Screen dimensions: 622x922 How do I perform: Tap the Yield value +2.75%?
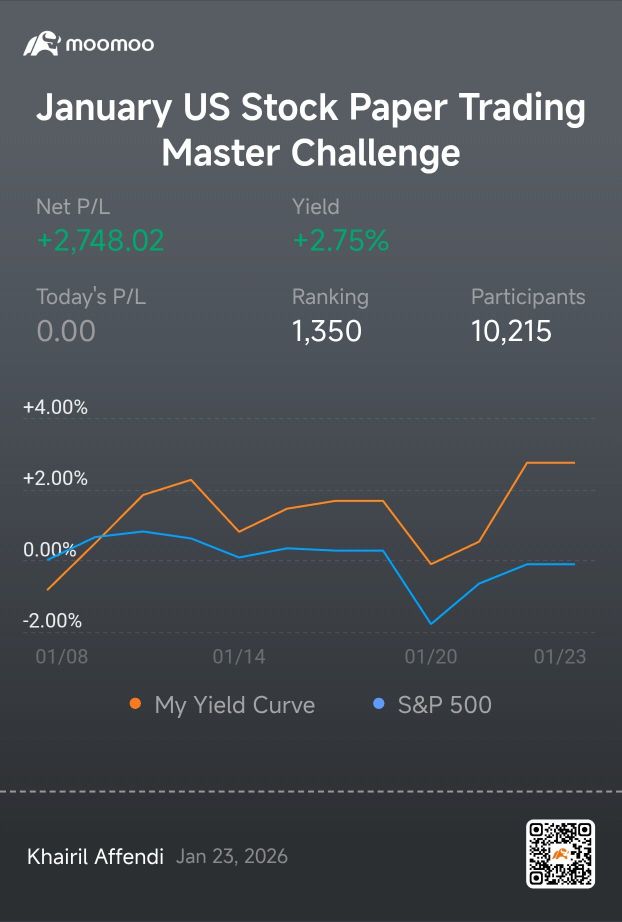pyautogui.click(x=340, y=240)
